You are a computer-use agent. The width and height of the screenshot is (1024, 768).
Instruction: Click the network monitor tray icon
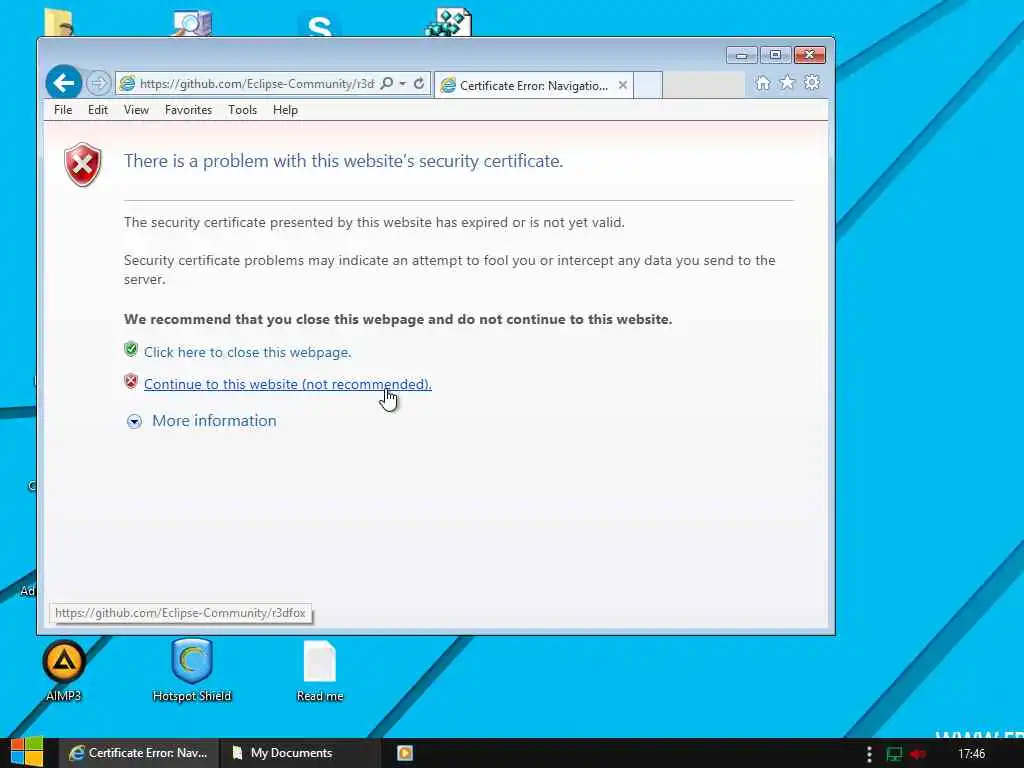click(x=893, y=754)
